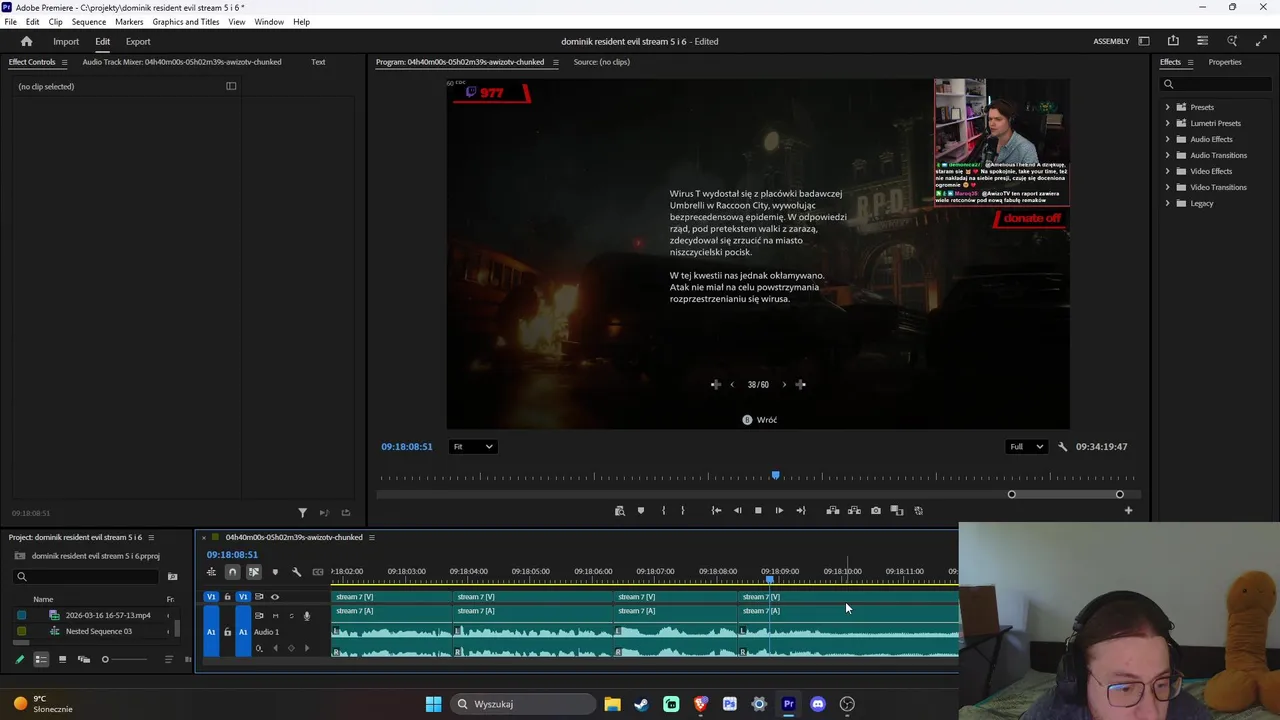The image size is (1280, 720).
Task: Go to the Home screen icon
Action: [x=27, y=41]
